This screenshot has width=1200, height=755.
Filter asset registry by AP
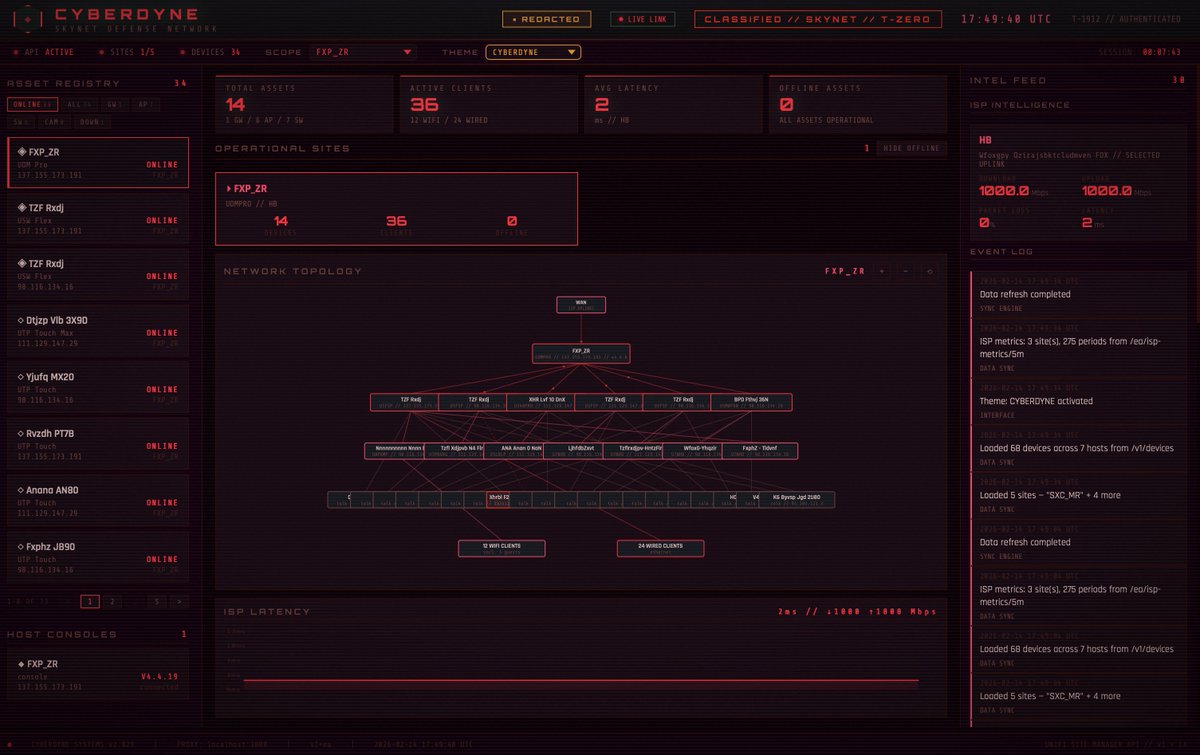click(x=146, y=104)
